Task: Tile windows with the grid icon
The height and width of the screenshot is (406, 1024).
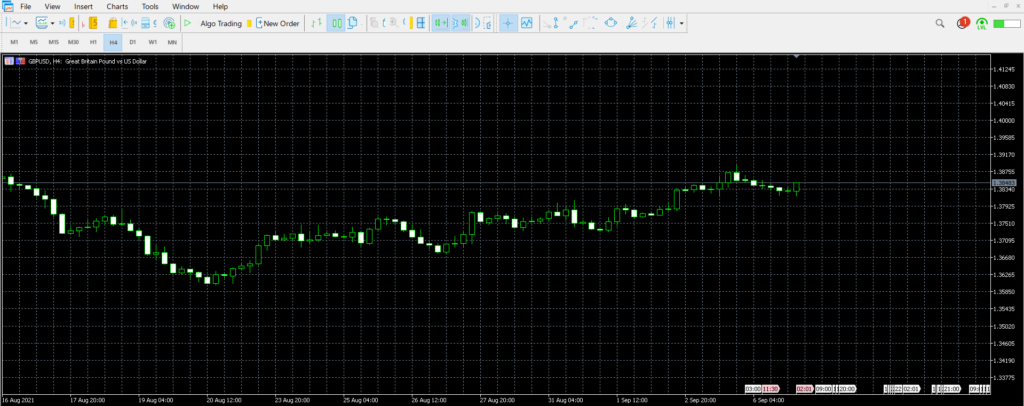Action: [421, 23]
